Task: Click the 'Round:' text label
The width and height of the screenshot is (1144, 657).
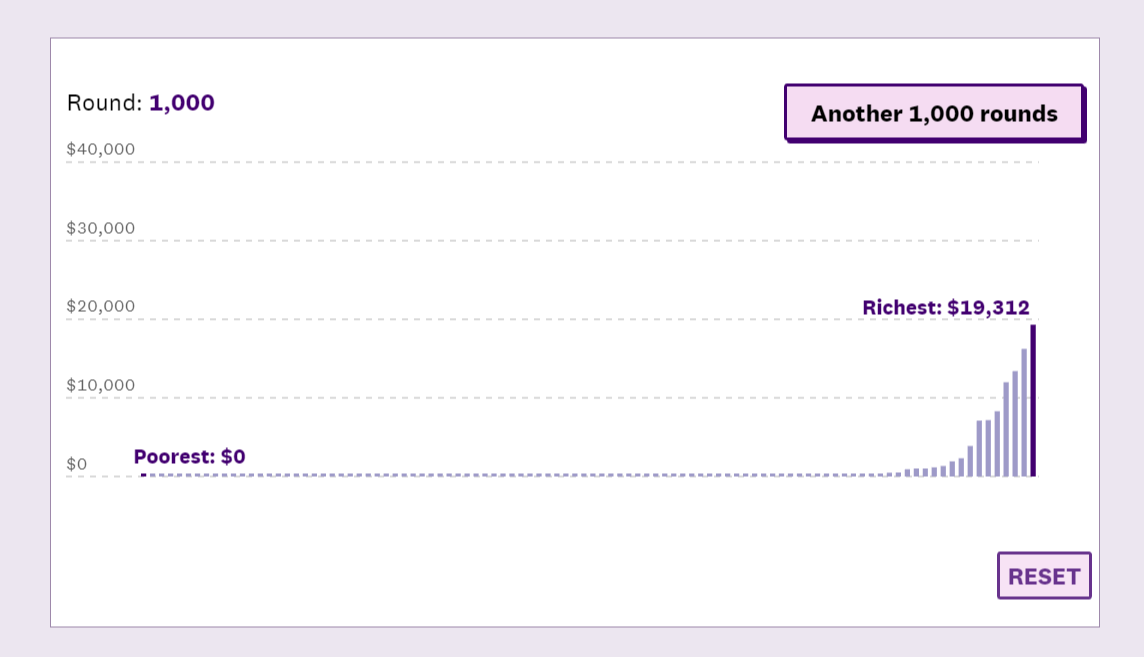Action: click(x=104, y=103)
